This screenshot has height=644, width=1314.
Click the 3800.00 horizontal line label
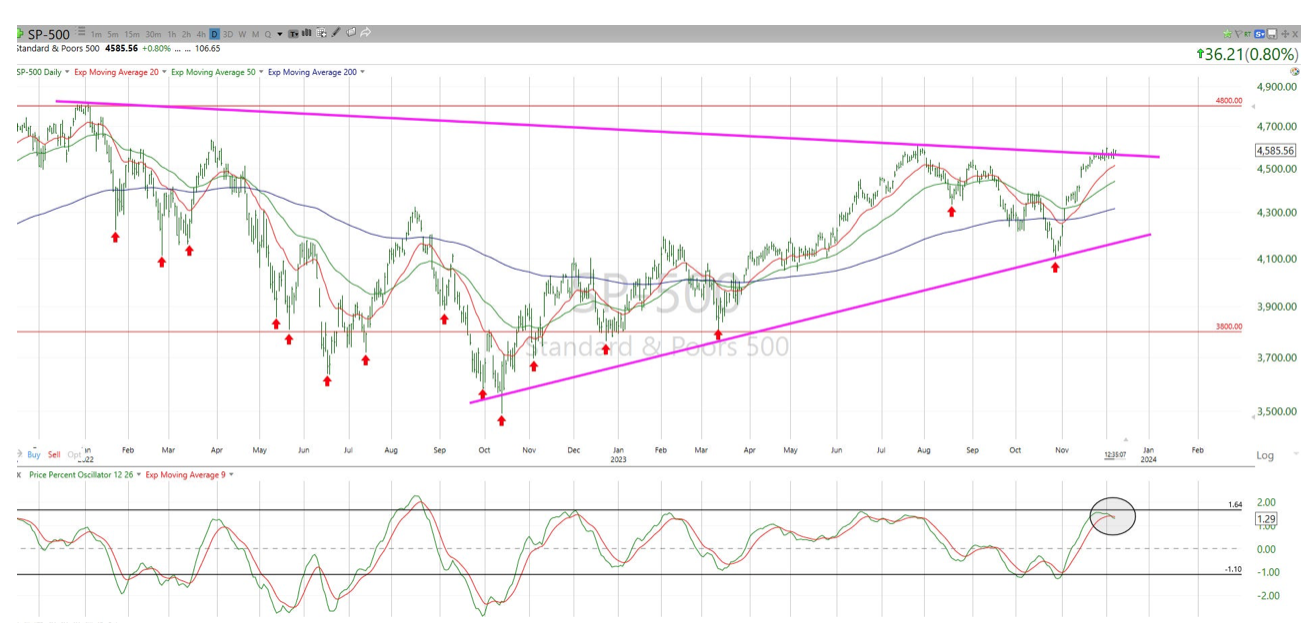coord(1229,327)
